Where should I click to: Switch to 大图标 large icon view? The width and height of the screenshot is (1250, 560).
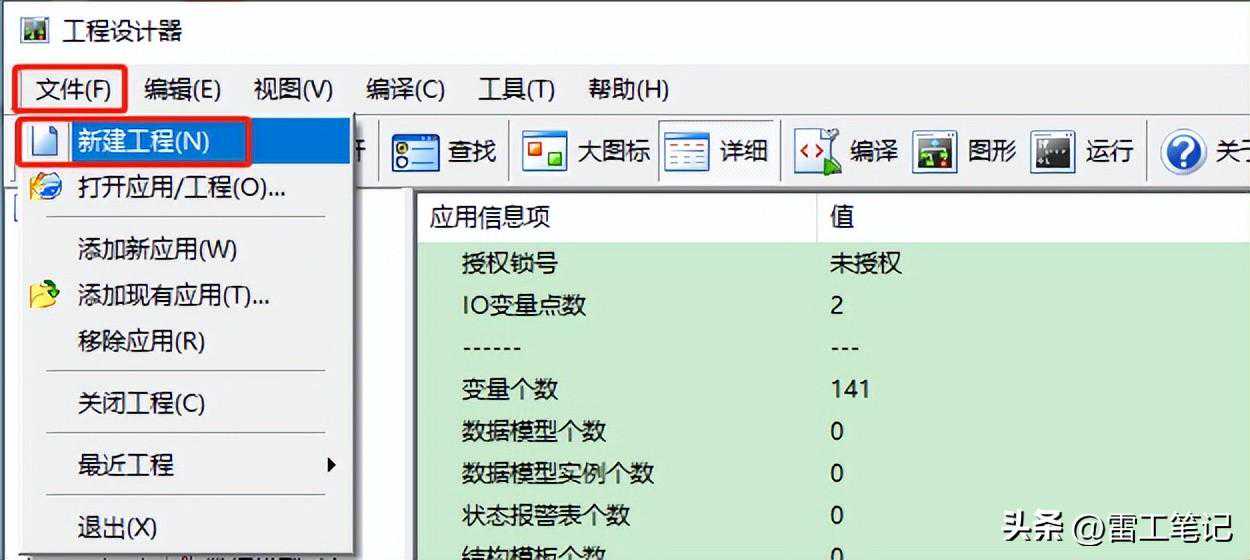545,152
